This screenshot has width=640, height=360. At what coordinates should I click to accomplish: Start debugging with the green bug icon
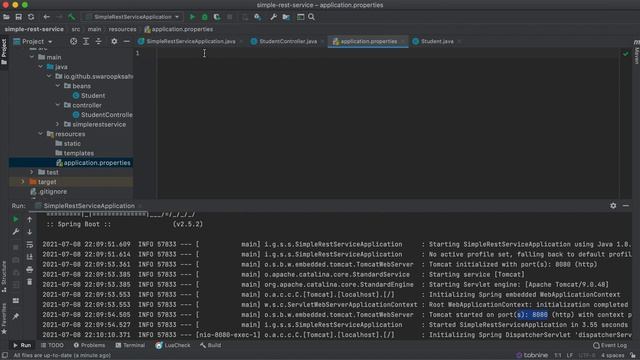point(204,17)
